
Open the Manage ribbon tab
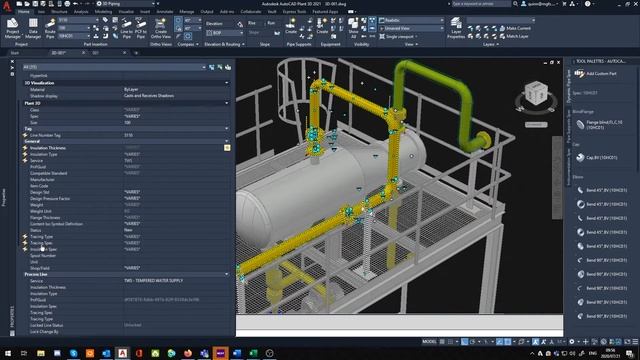pos(187,11)
